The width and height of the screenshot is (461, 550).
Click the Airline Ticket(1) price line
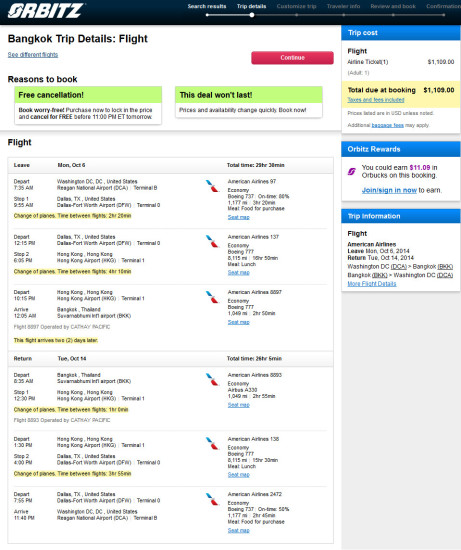click(401, 62)
